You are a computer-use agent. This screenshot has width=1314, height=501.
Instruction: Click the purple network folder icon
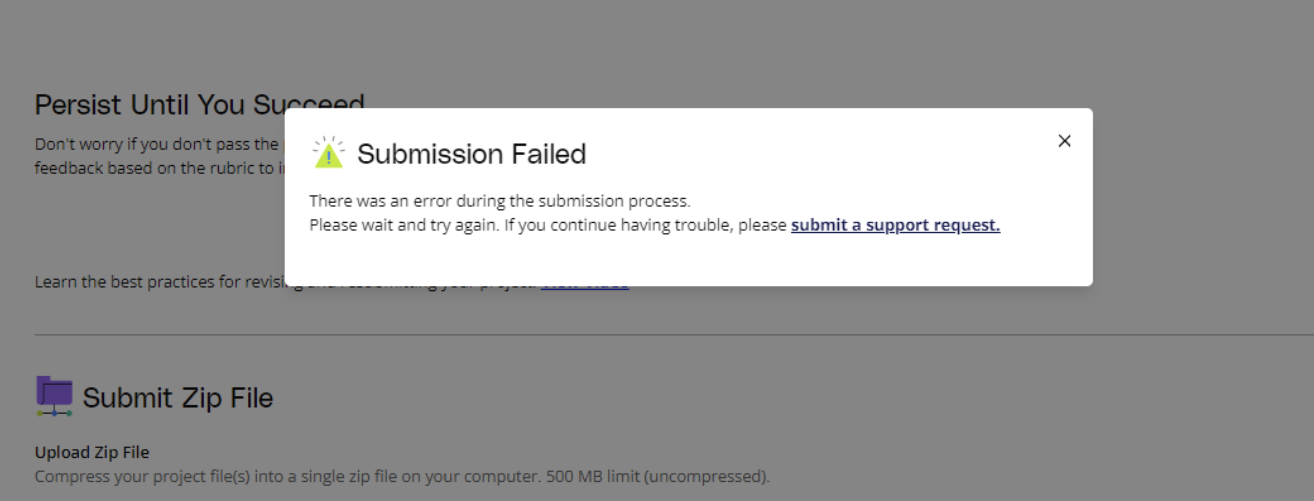[54, 396]
